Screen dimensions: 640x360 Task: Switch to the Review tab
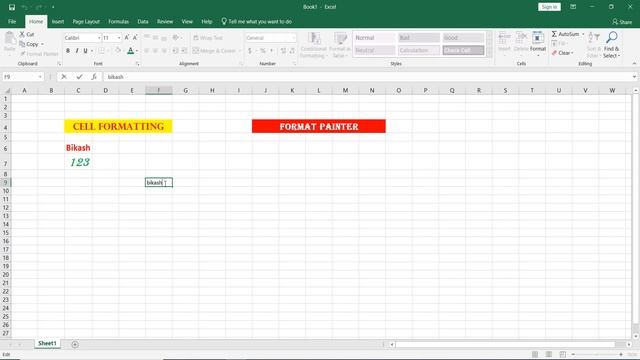[165, 22]
